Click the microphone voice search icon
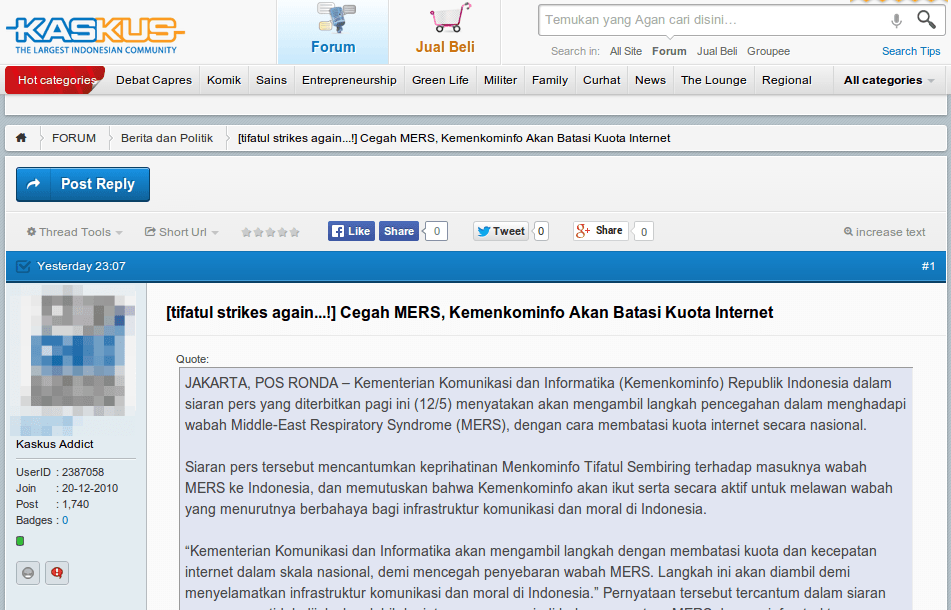The width and height of the screenshot is (951, 610). coord(896,21)
